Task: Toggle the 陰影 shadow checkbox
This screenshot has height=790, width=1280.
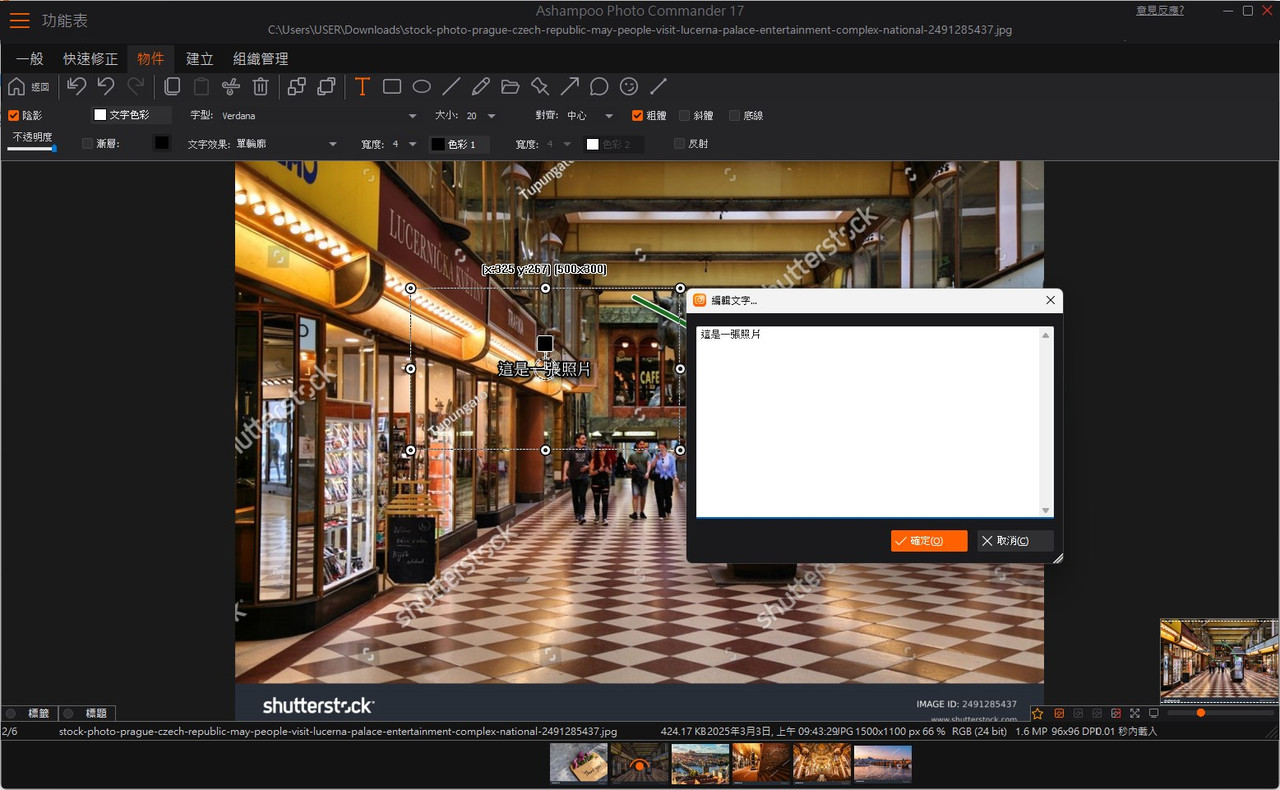Action: [13, 116]
